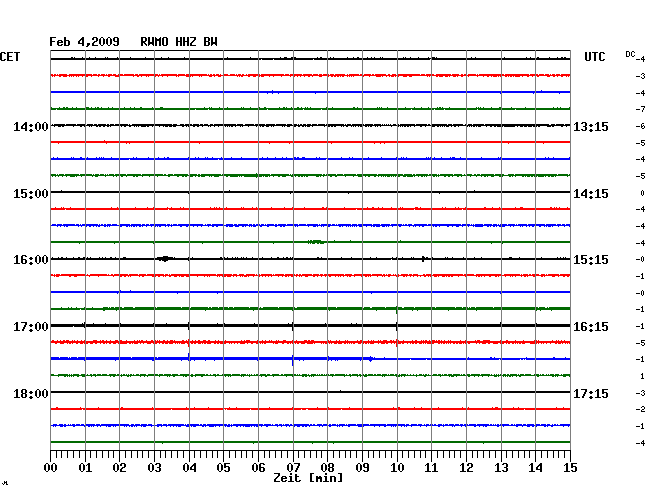Viewport: 650px width, 494px height.
Task: Click minute tick label 05
Action: (223, 468)
